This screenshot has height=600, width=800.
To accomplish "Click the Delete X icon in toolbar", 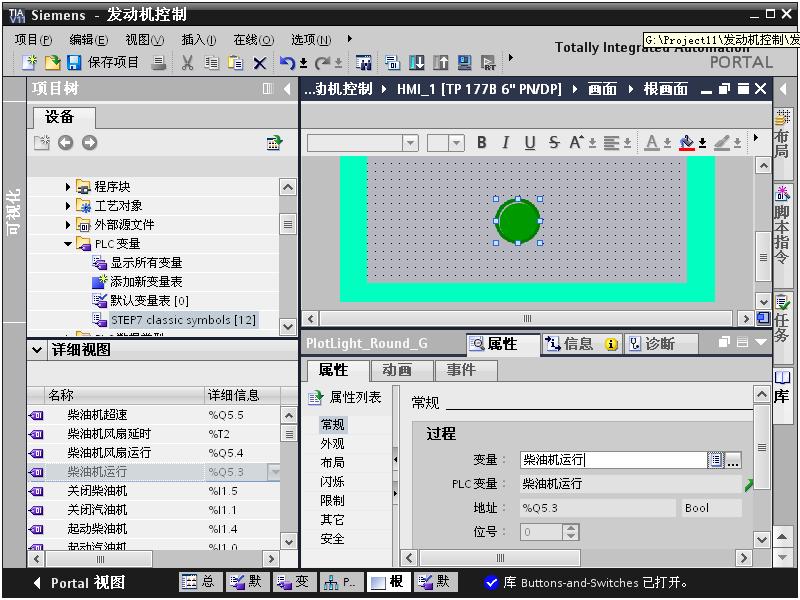I will point(260,63).
